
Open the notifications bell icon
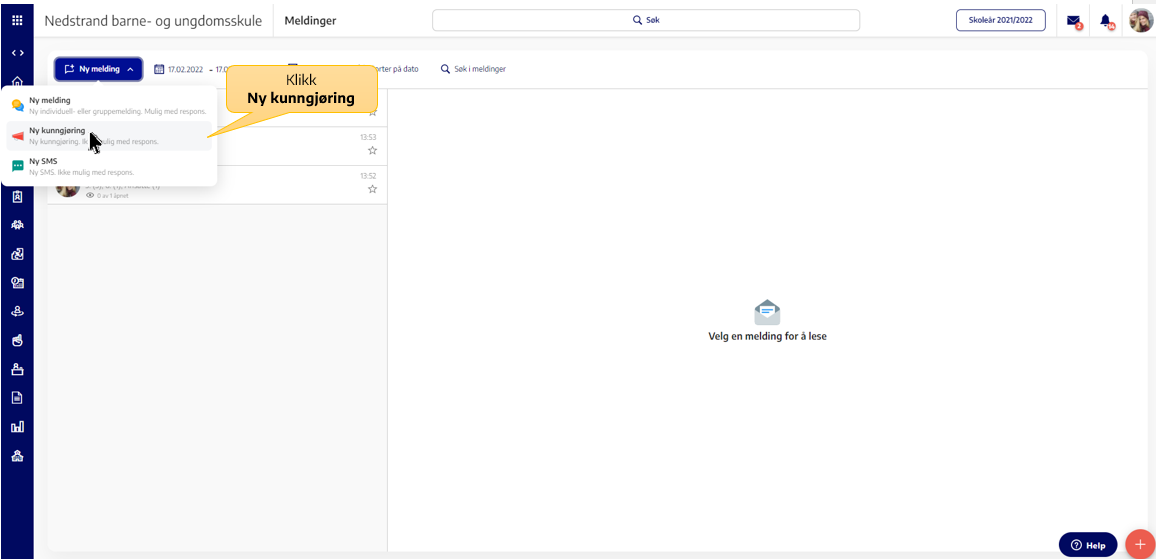click(x=1106, y=21)
